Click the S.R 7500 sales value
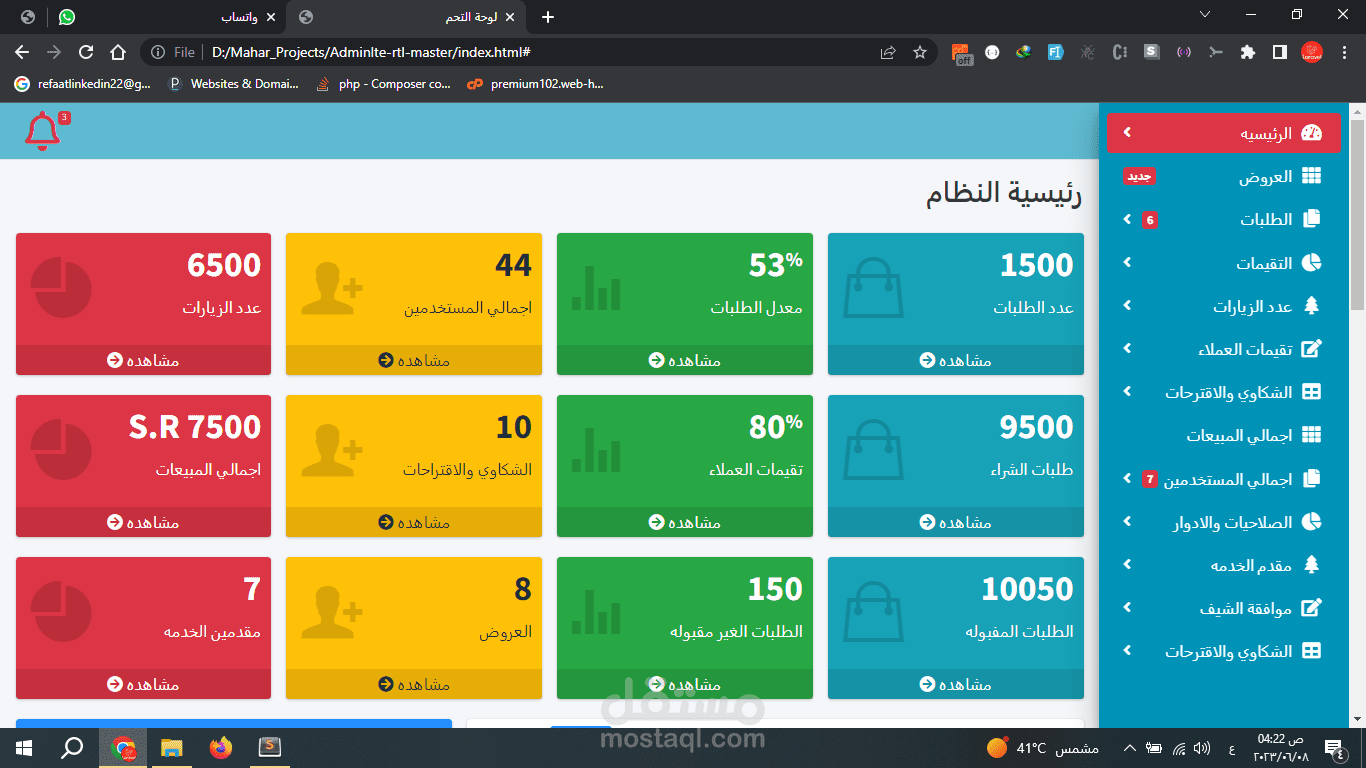The width and height of the screenshot is (1366, 768). coord(195,427)
